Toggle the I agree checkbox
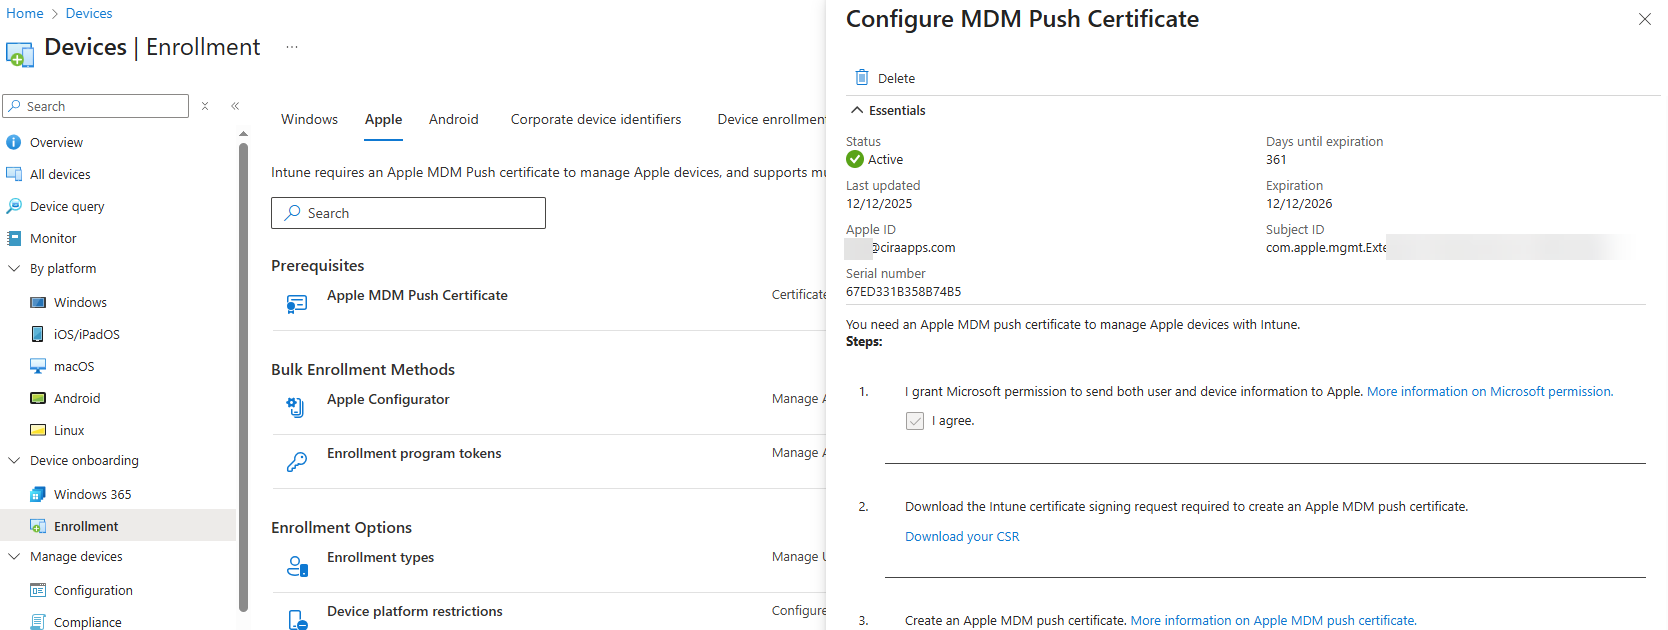 [915, 421]
